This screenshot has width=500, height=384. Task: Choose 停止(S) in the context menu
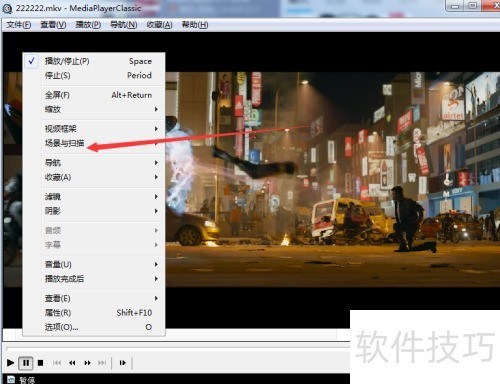tap(94, 76)
